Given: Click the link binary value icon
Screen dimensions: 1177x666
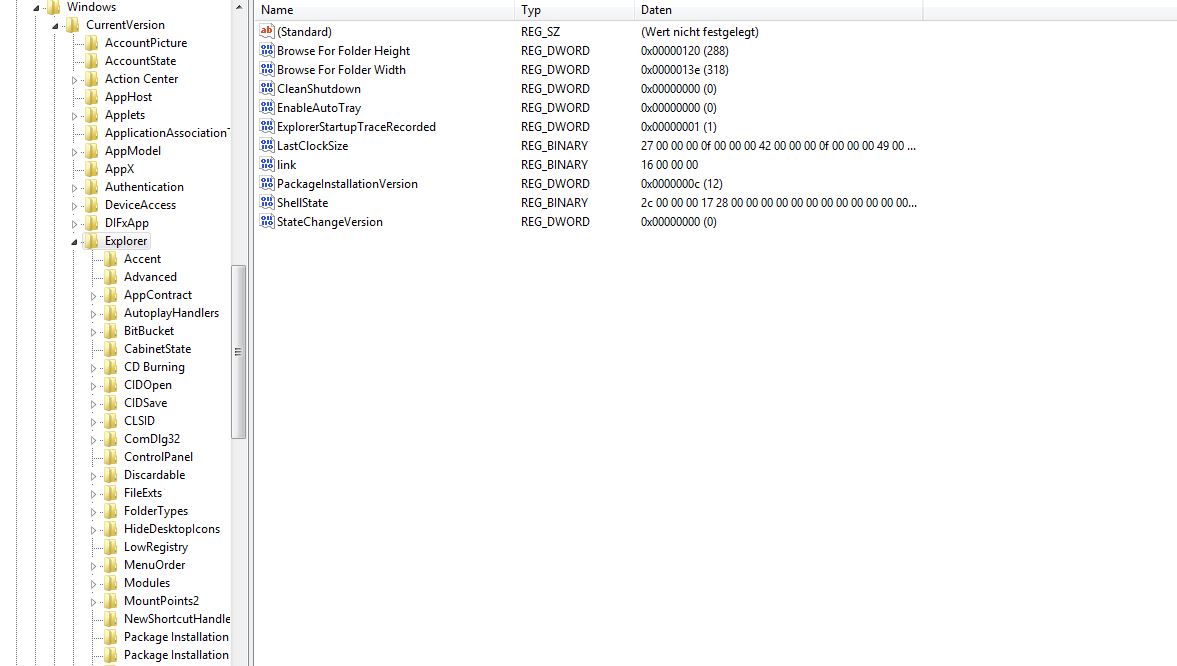Looking at the screenshot, I should tap(266, 164).
